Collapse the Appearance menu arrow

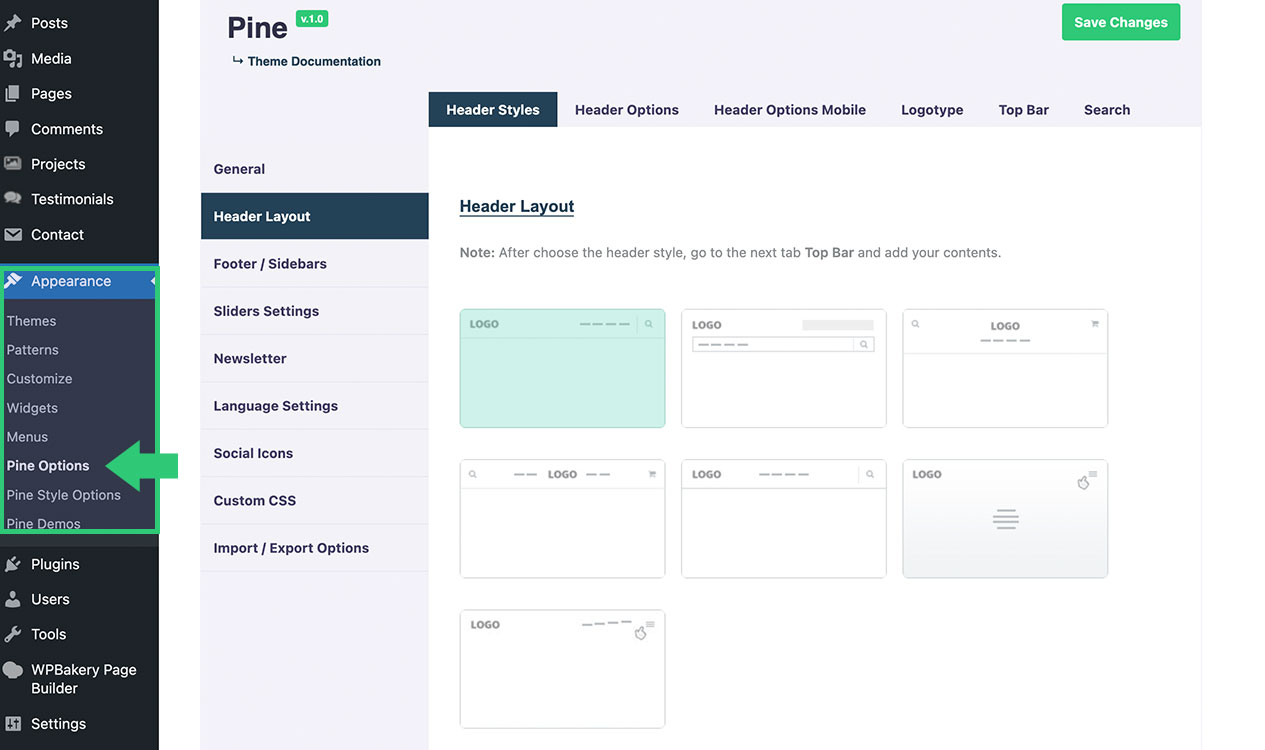point(153,282)
